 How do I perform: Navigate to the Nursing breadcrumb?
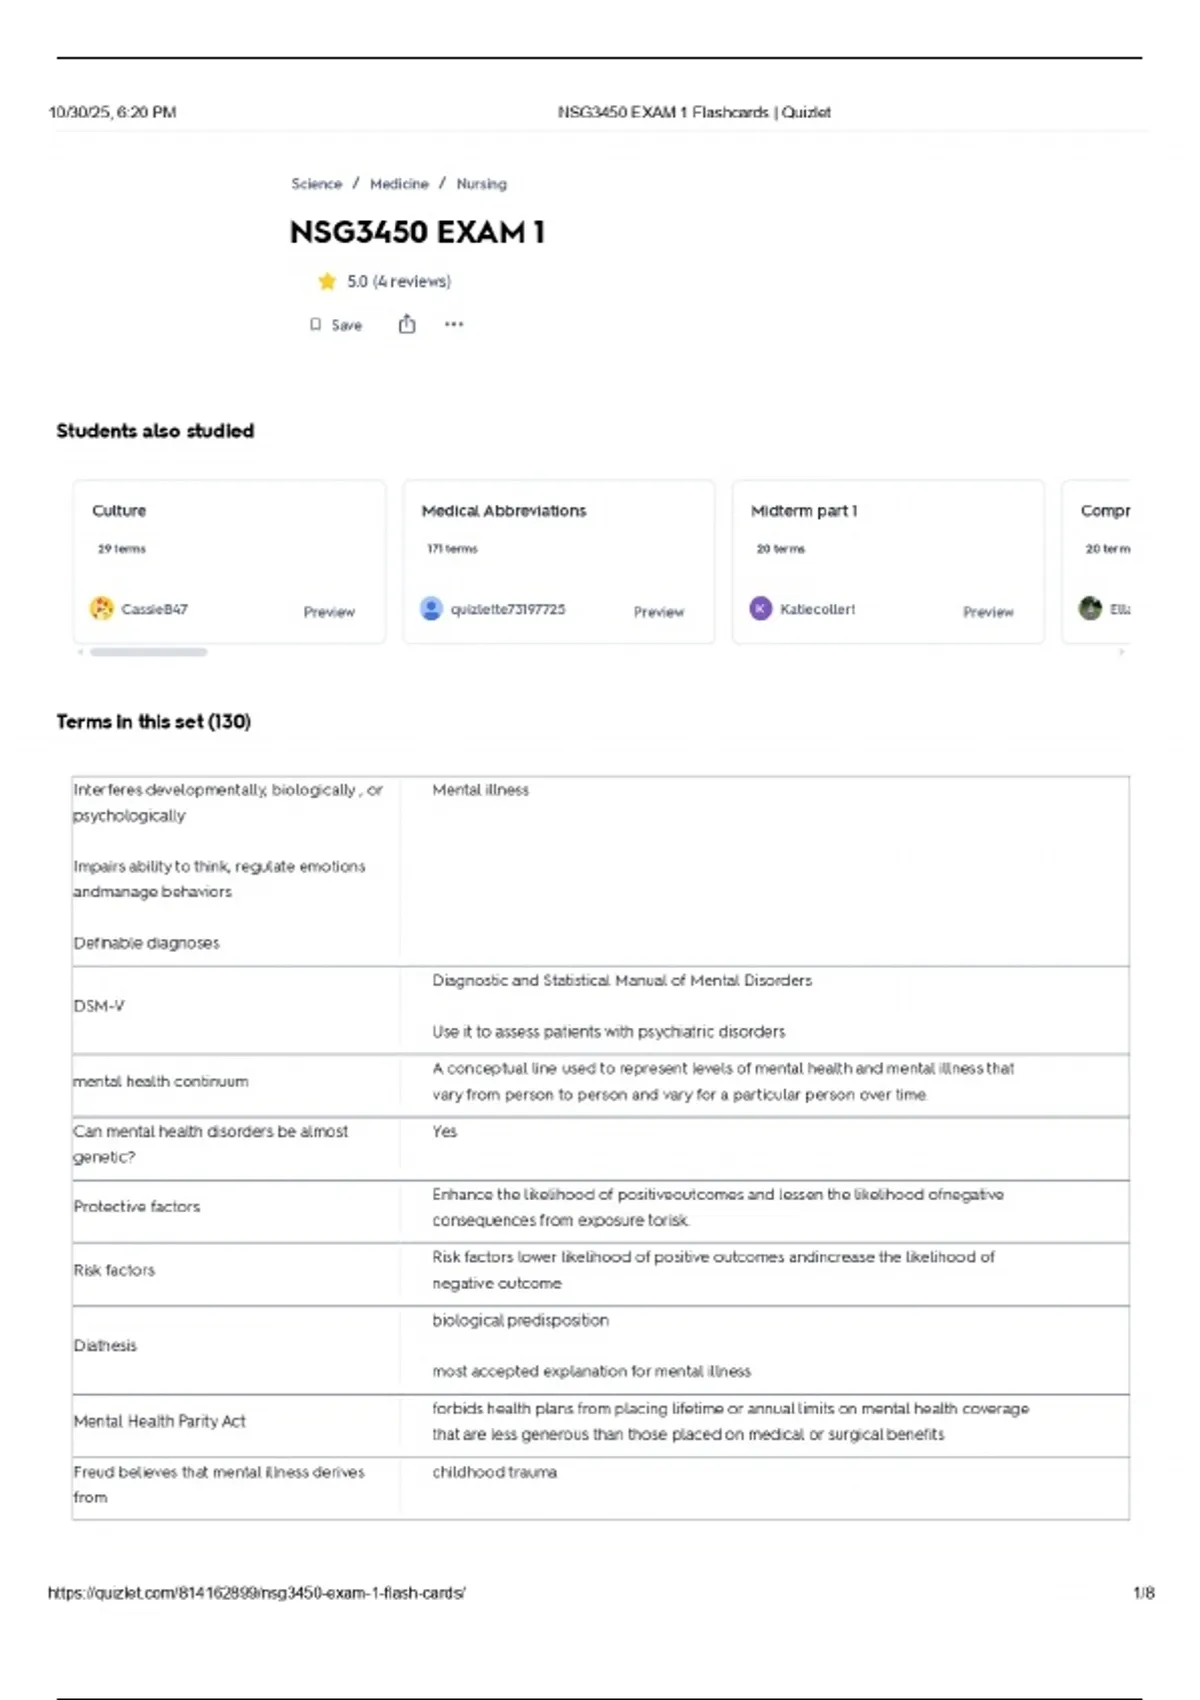[481, 184]
